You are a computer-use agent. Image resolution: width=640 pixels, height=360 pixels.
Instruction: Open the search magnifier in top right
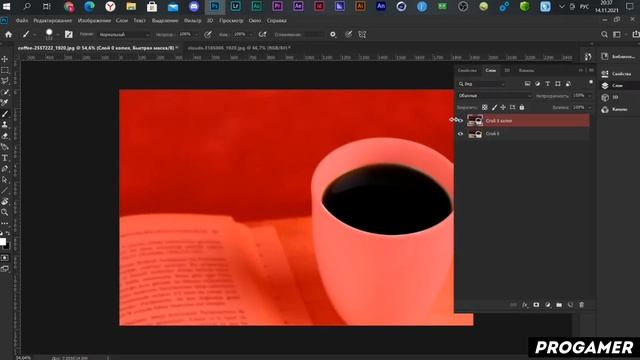[x=604, y=35]
